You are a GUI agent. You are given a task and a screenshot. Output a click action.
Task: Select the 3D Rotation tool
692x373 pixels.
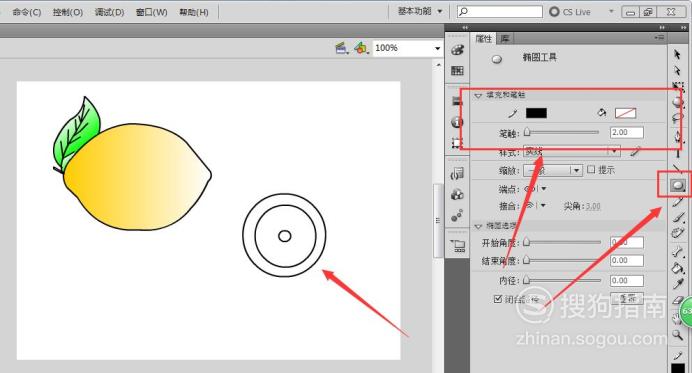pyautogui.click(x=678, y=102)
